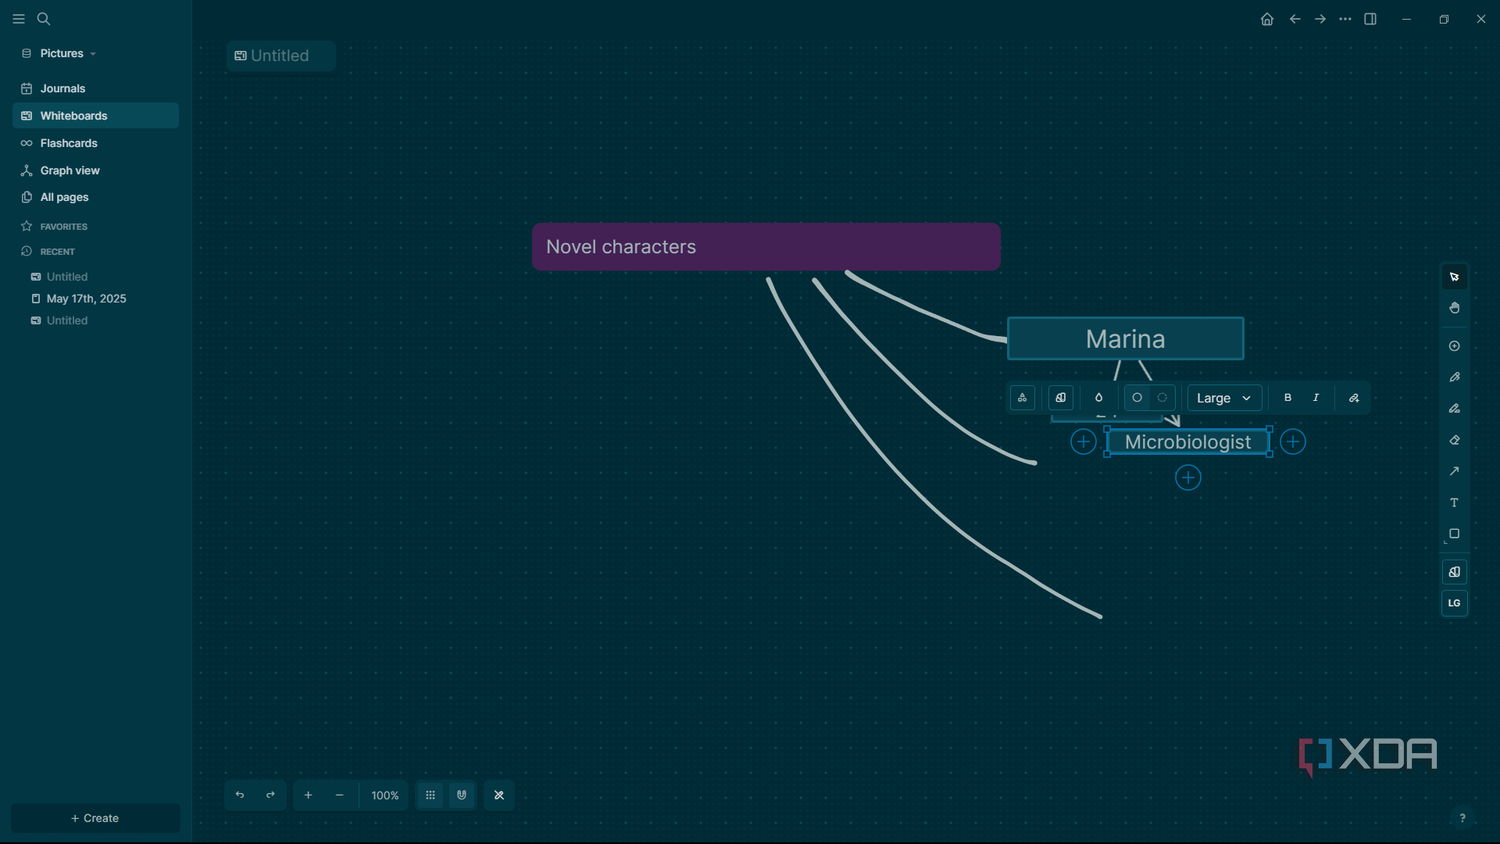This screenshot has height=844, width=1500.
Task: Select the eraser tool
Action: point(1454,440)
